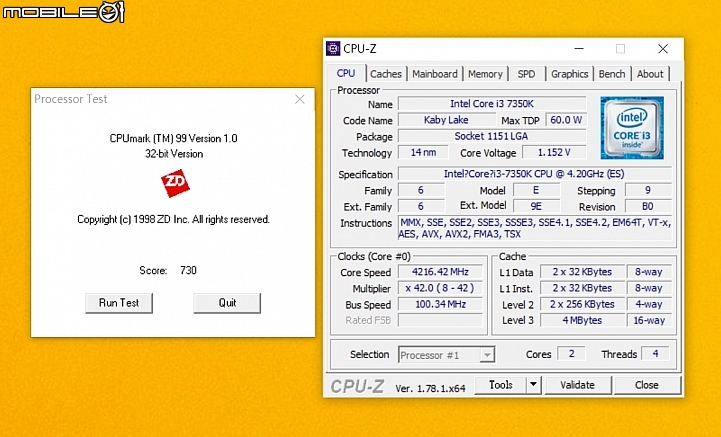
Task: Click the Max TDP value 60.0 W
Action: pos(566,120)
